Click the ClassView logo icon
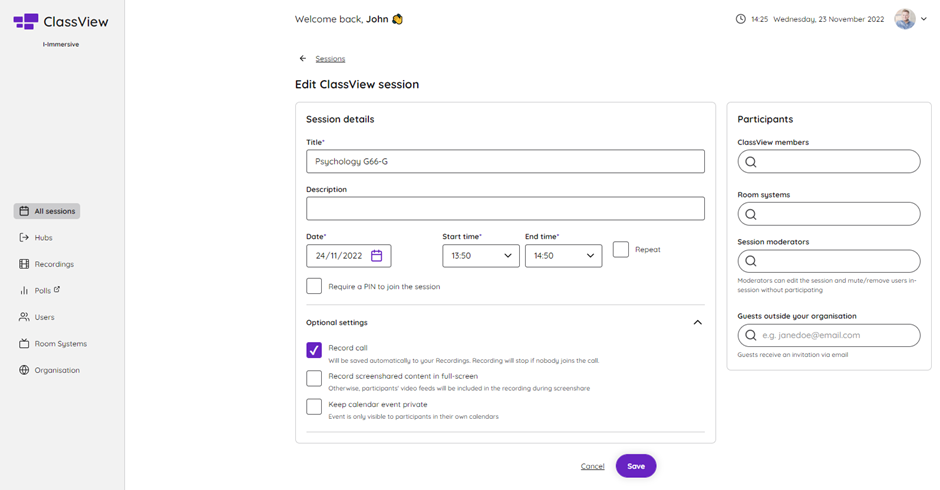Viewport: 940px width, 490px height. 26,22
